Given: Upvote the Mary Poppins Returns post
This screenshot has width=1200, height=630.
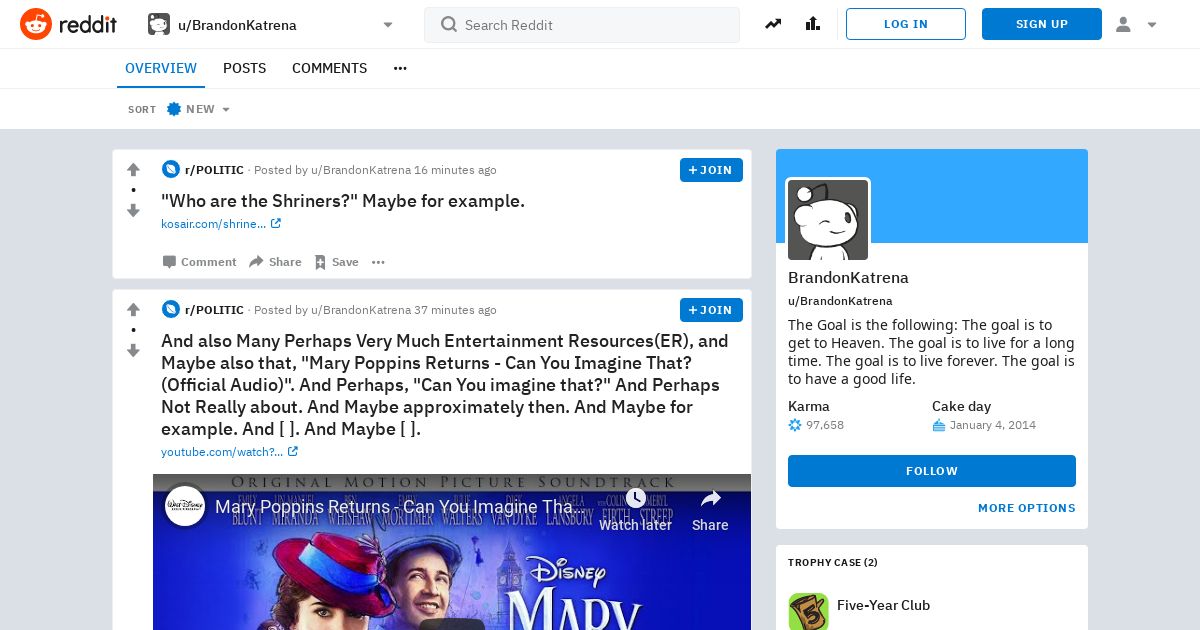Looking at the screenshot, I should pos(133,310).
